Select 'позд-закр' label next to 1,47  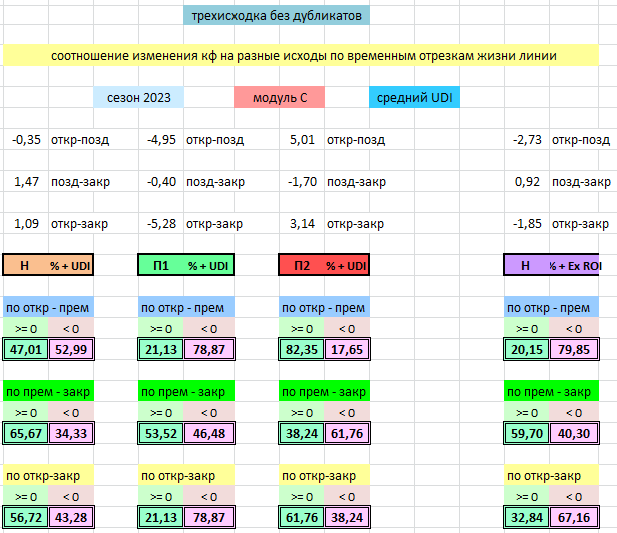80,182
